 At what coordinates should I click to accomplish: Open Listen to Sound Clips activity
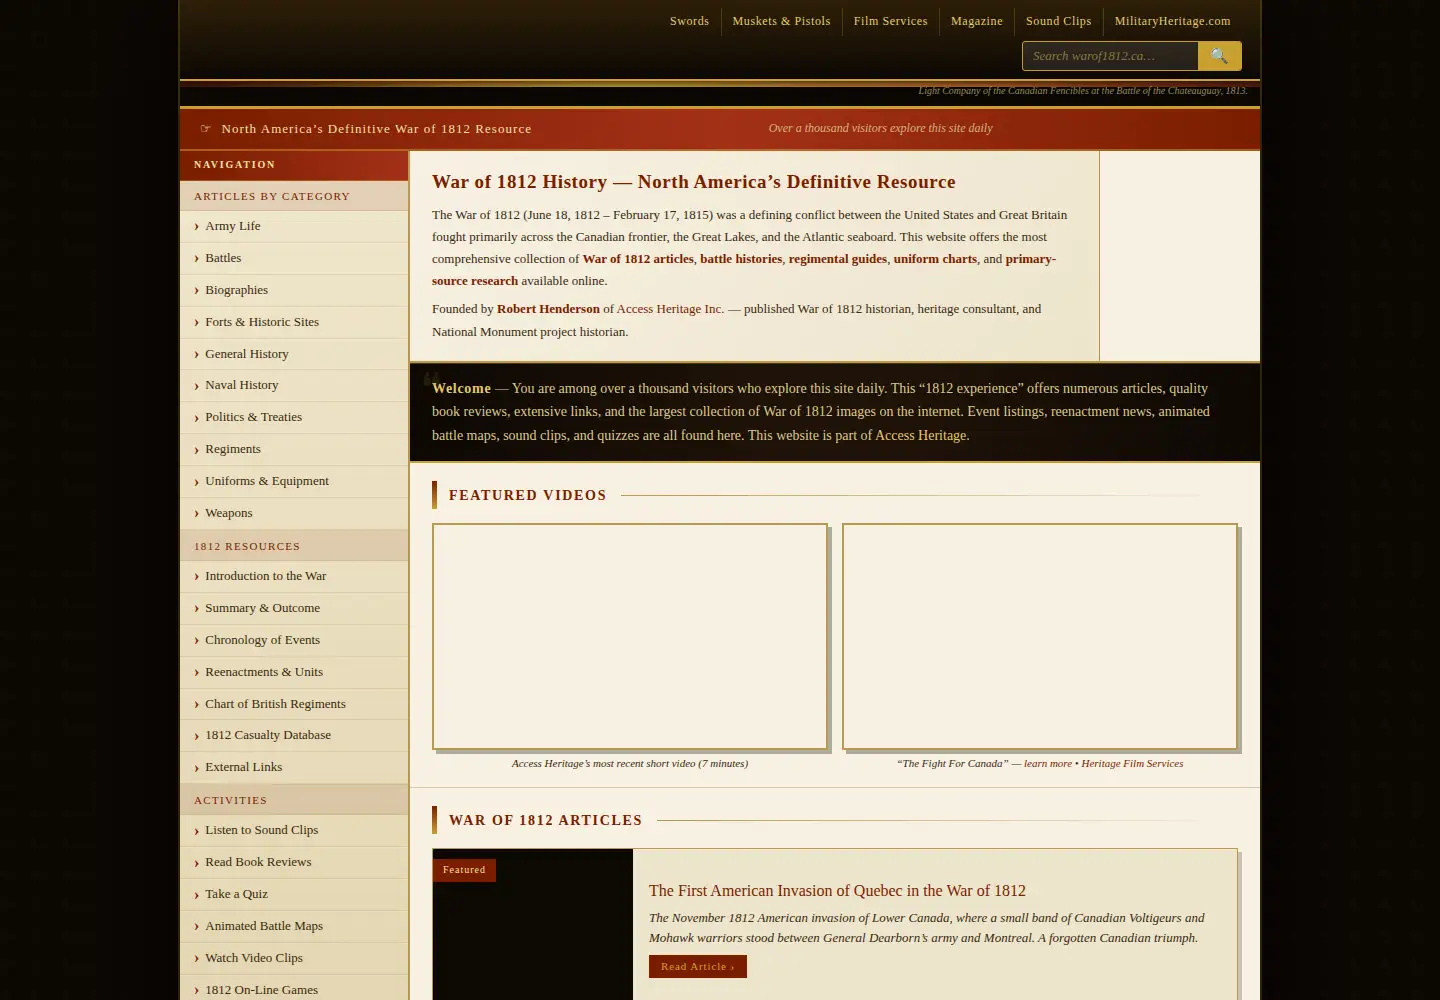[x=294, y=830]
